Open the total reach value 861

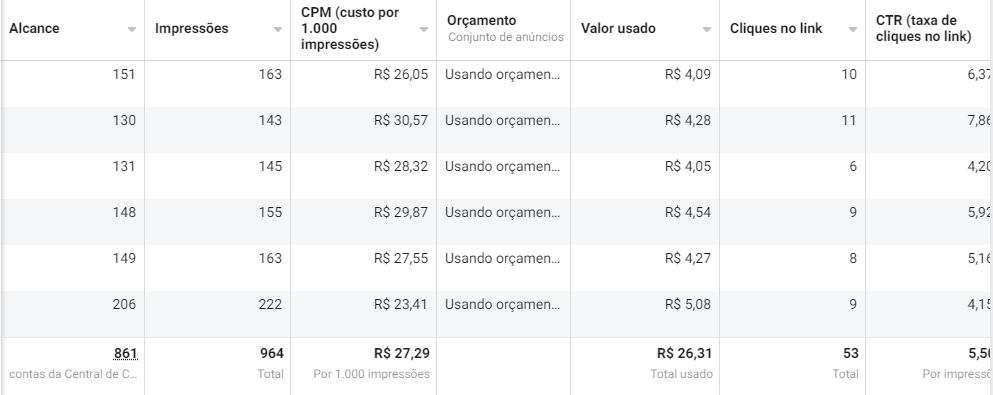click(x=125, y=353)
